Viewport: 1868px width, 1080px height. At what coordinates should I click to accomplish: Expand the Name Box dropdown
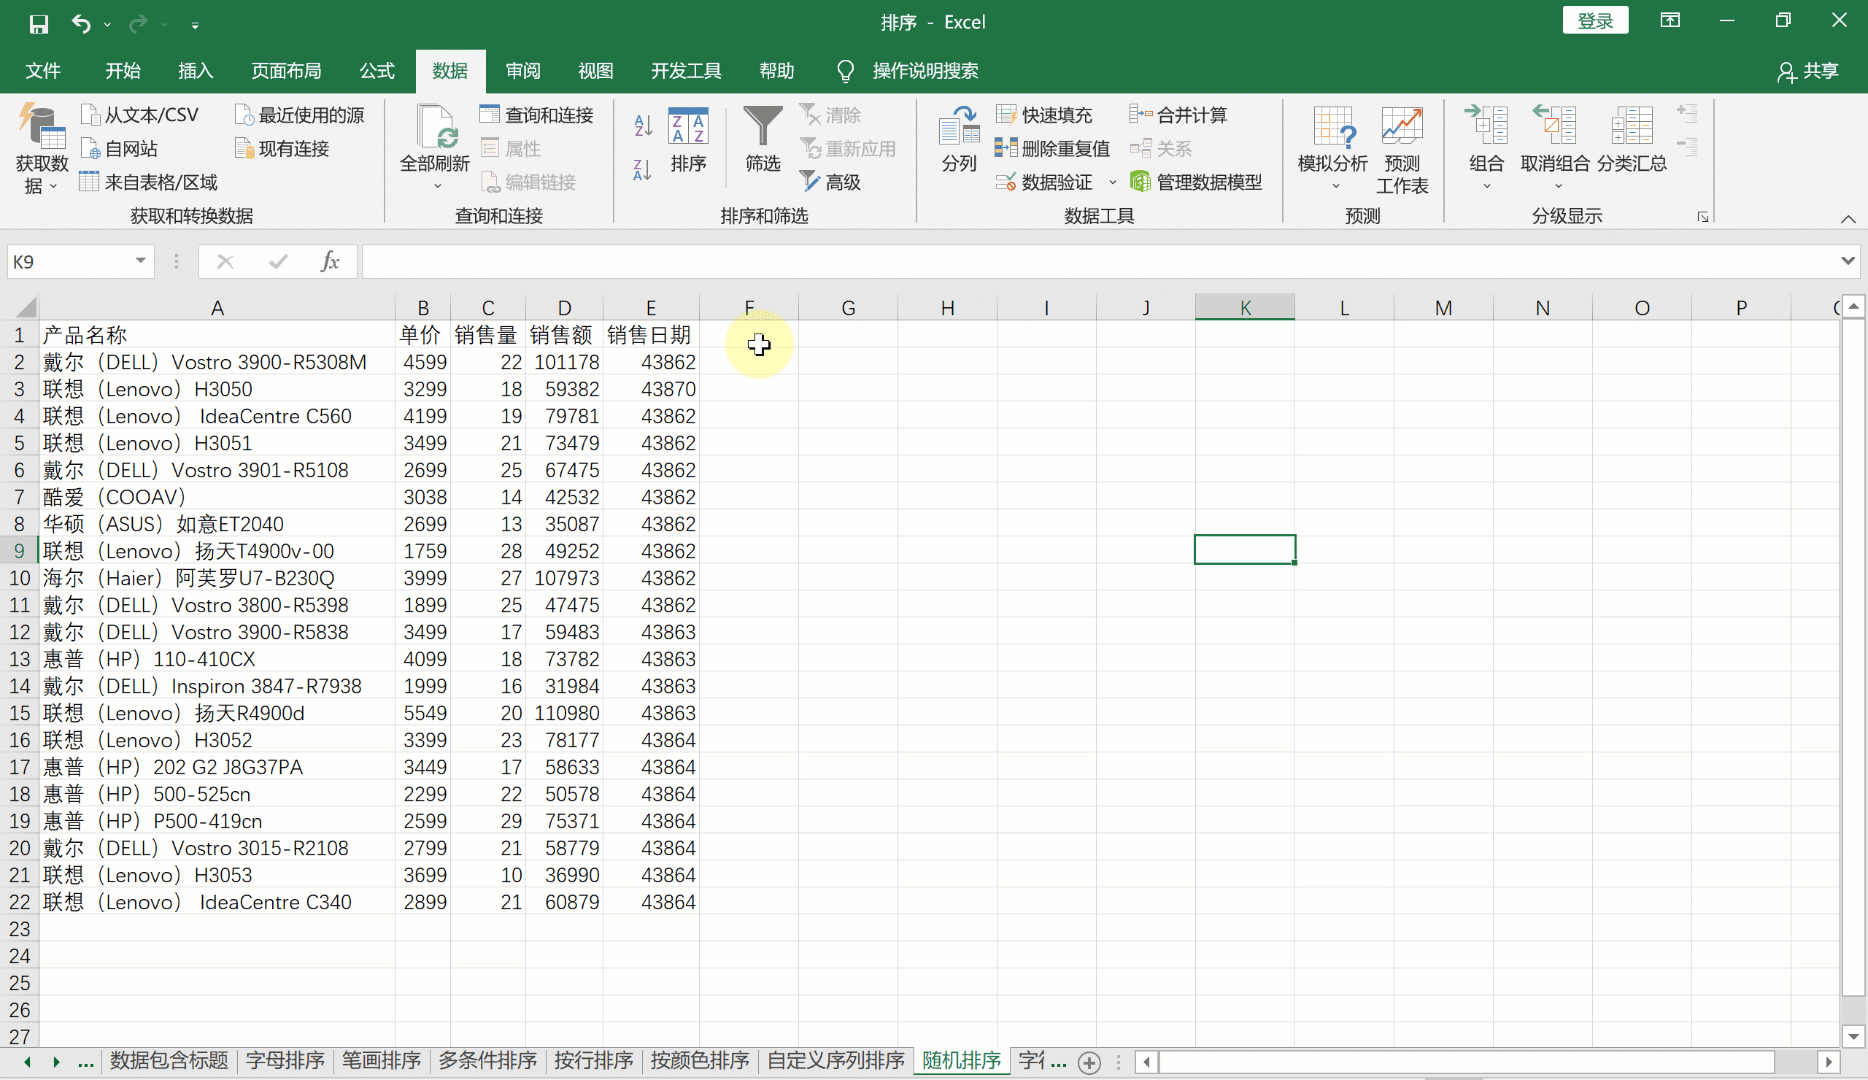click(x=141, y=262)
